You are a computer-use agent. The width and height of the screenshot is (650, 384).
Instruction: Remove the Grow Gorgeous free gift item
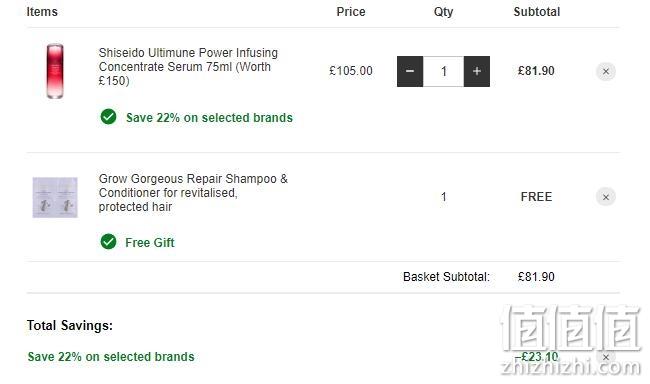(606, 197)
